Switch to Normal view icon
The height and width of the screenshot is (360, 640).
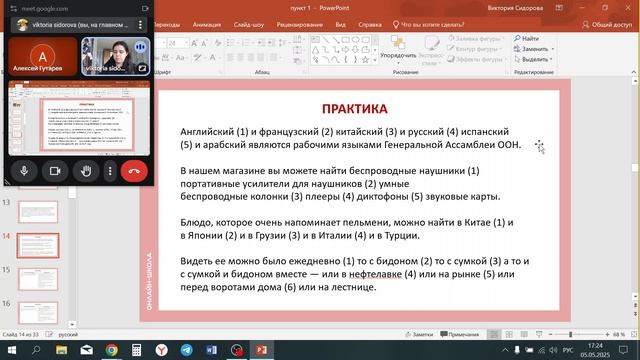tap(494, 334)
